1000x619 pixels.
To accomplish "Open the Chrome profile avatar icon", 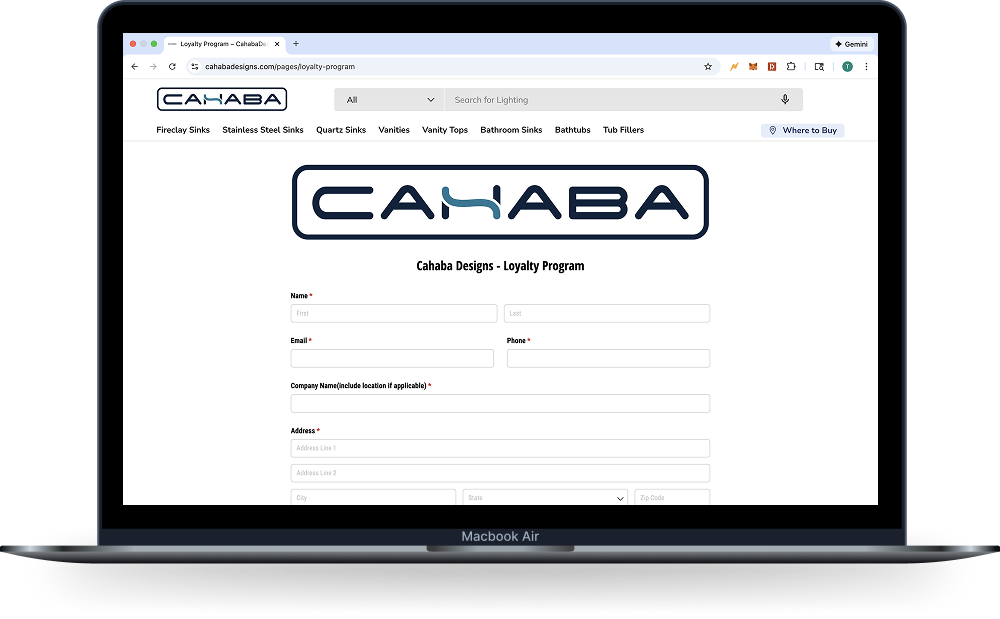I will [x=847, y=66].
